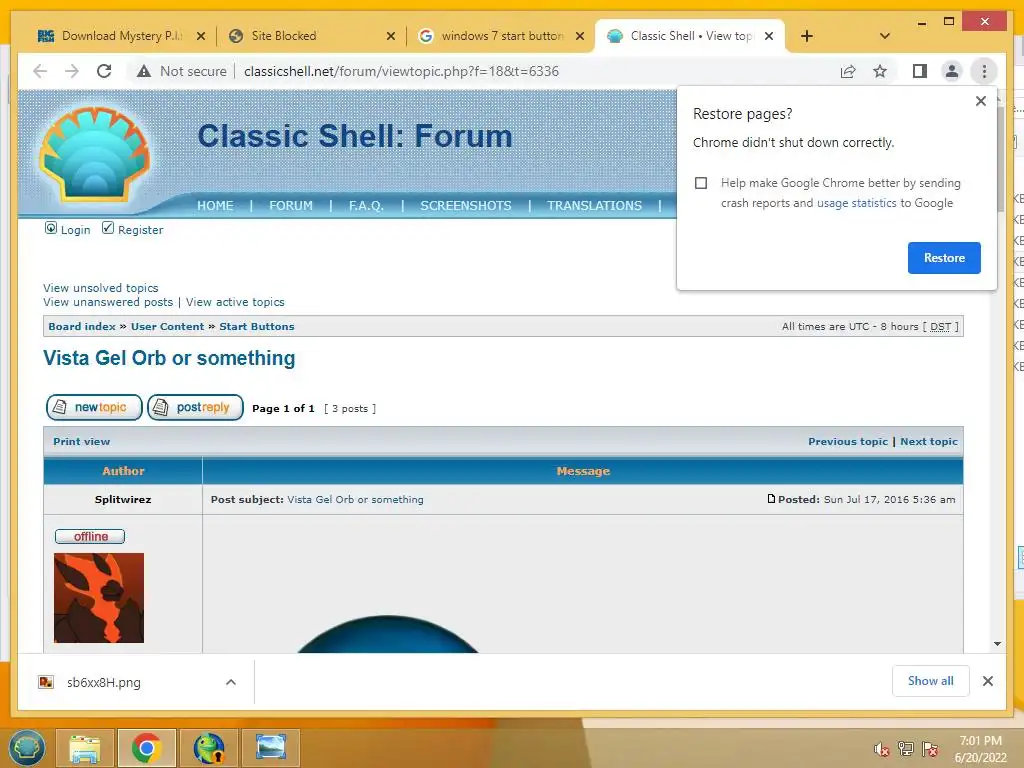Open SCREENSHOTS in forum navigation
The width and height of the screenshot is (1024, 768).
coord(466,205)
